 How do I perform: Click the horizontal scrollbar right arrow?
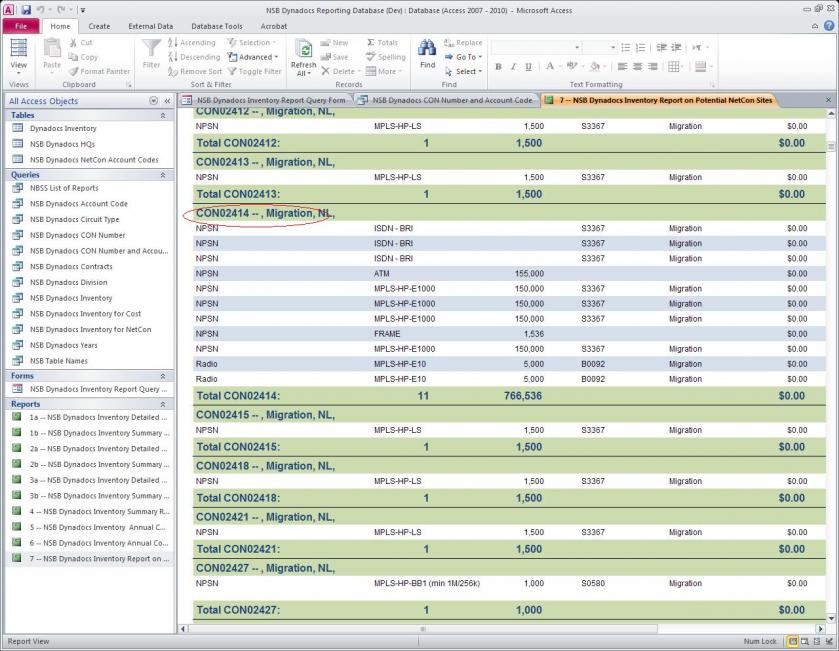tap(820, 629)
